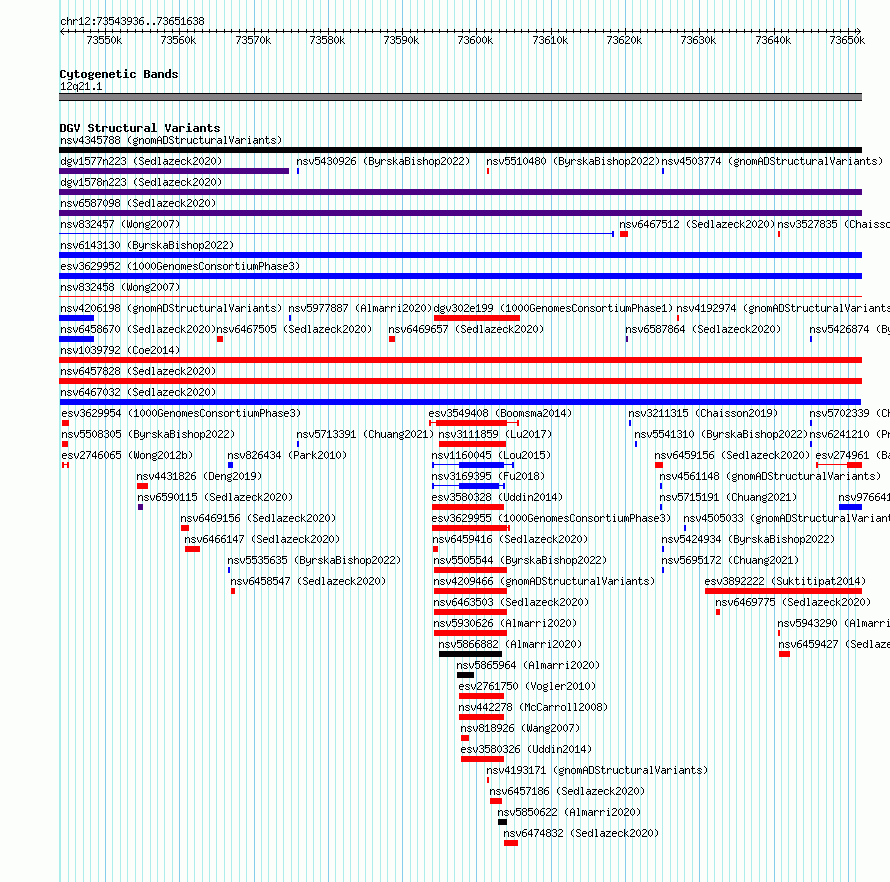The width and height of the screenshot is (890, 882).
Task: Click the nsv832458 (Wong2007) label
Action: point(120,287)
